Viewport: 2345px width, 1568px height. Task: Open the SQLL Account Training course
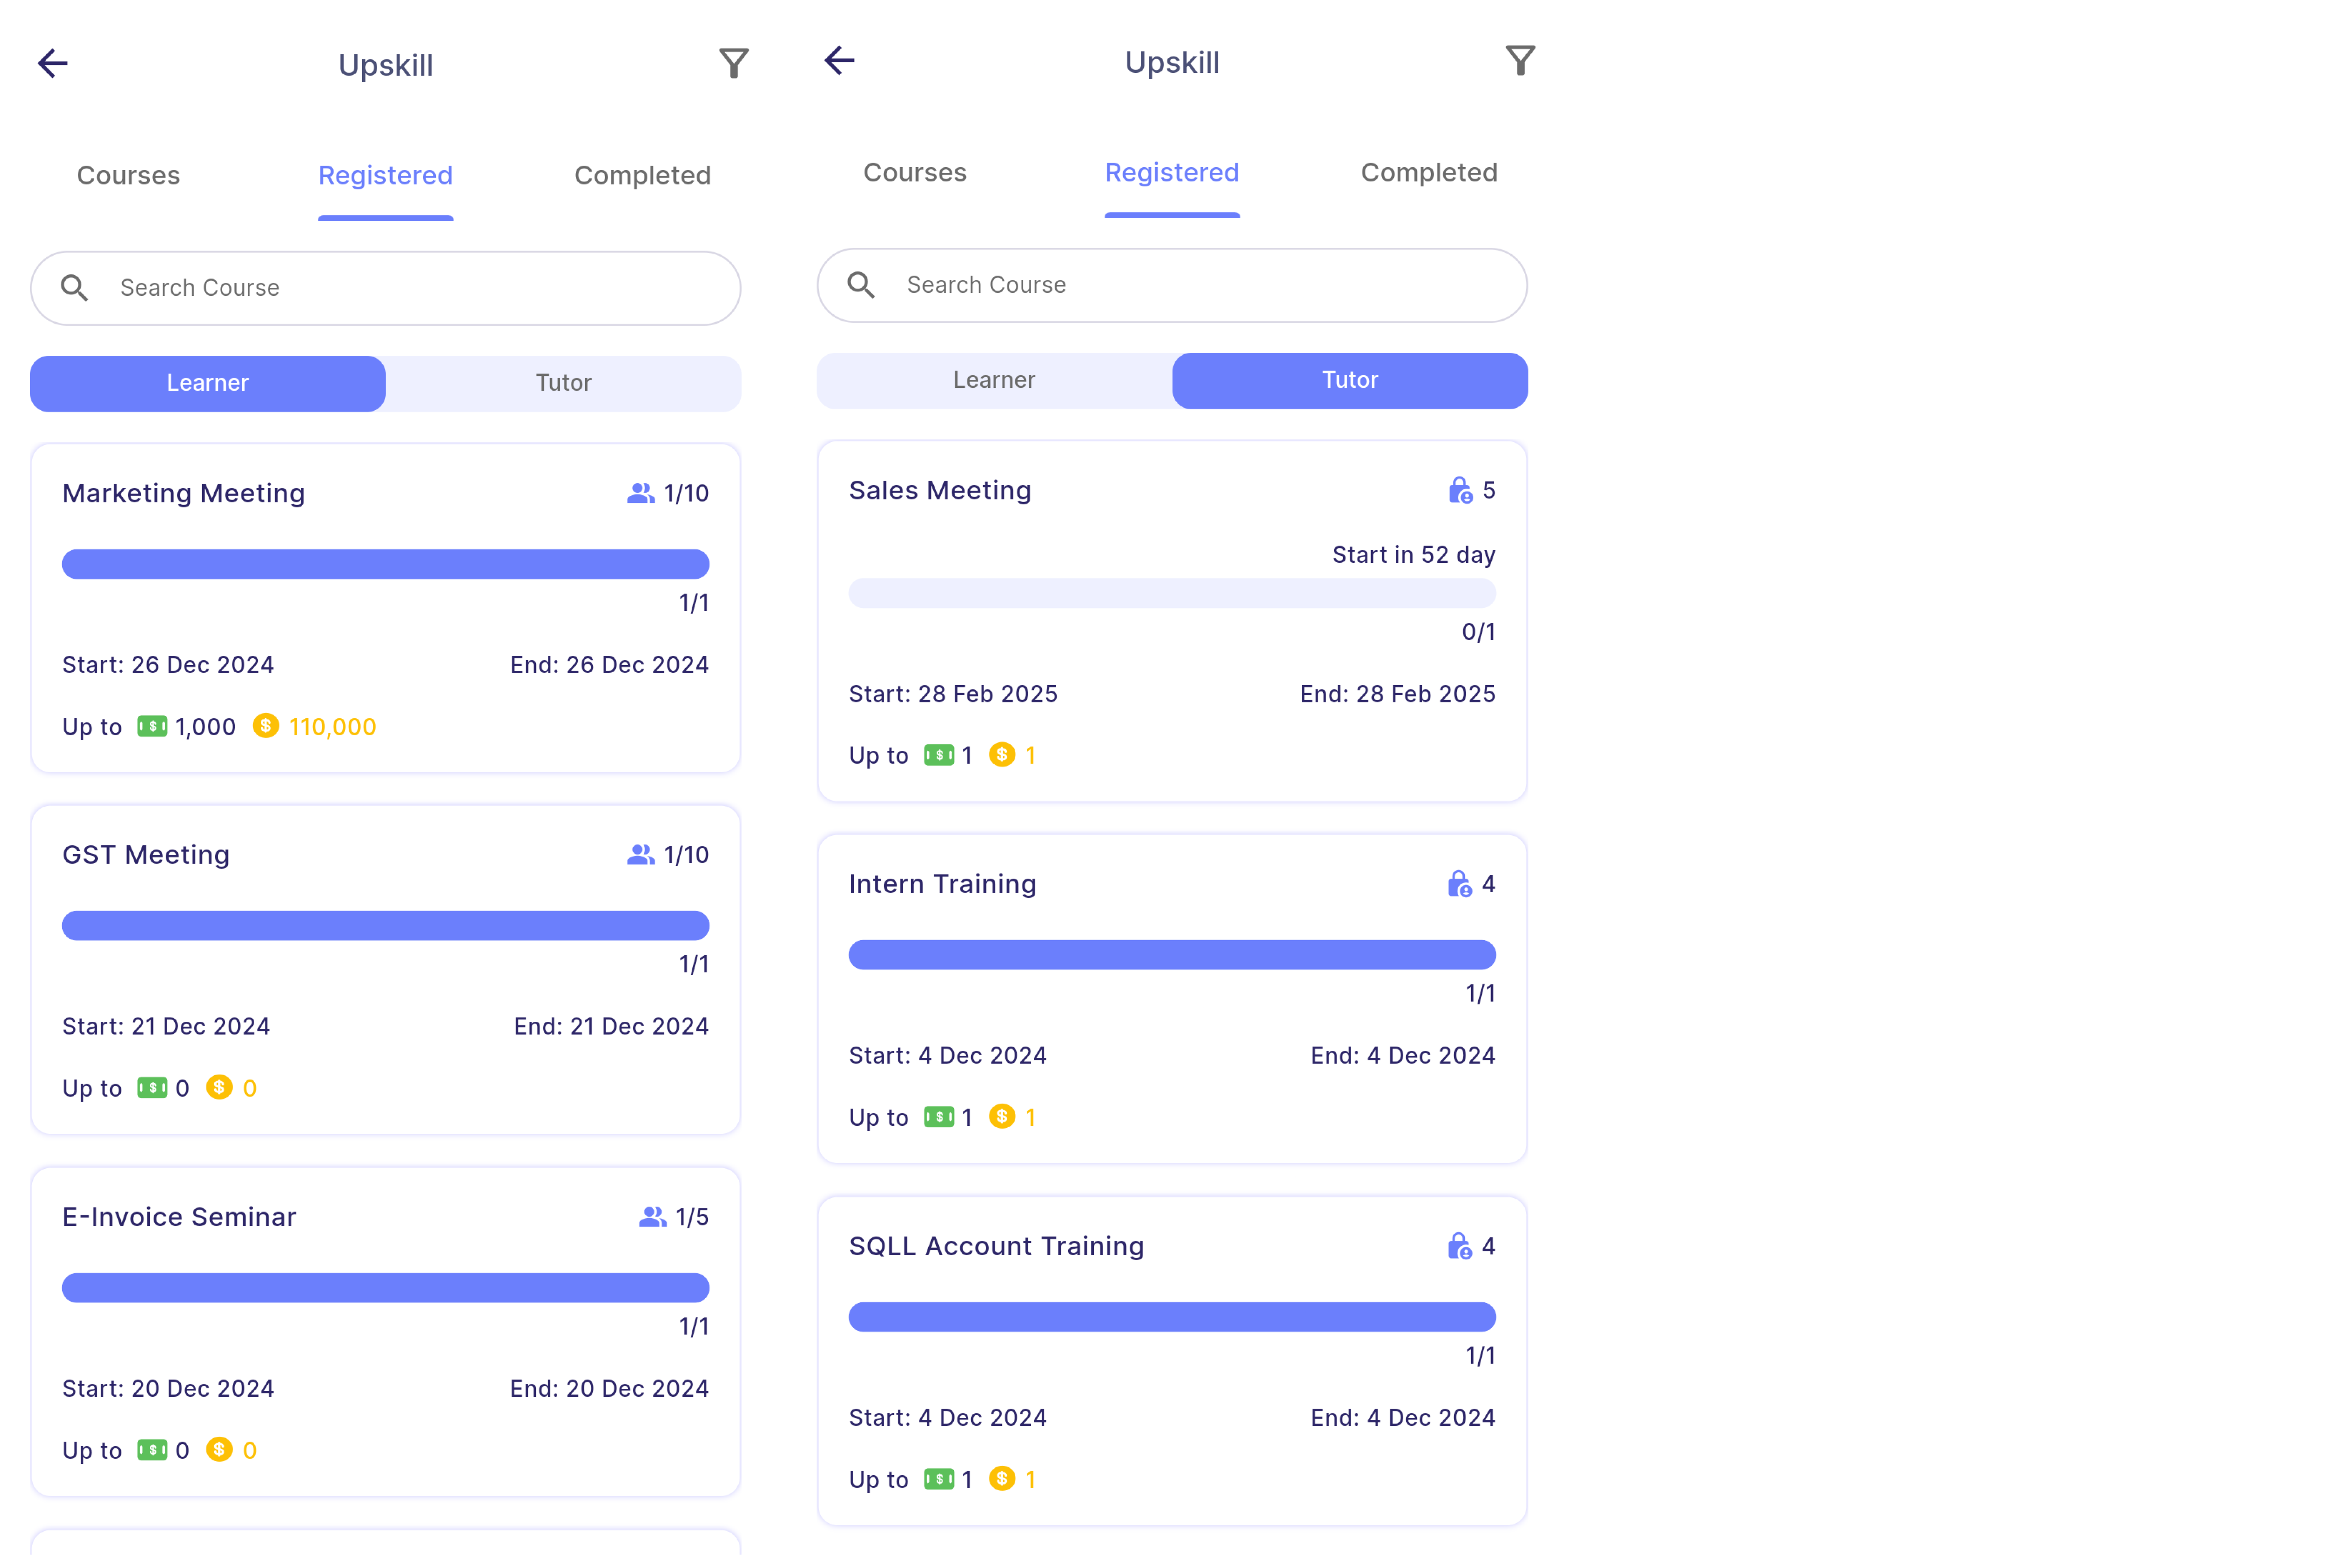(x=996, y=1246)
